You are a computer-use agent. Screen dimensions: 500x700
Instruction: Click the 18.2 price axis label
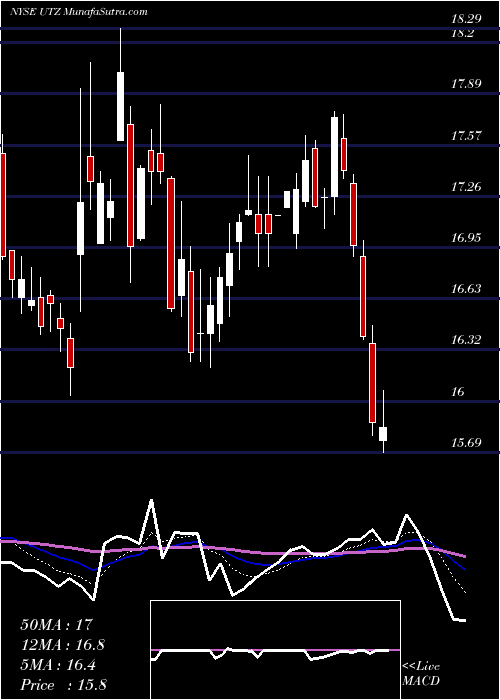[x=462, y=33]
